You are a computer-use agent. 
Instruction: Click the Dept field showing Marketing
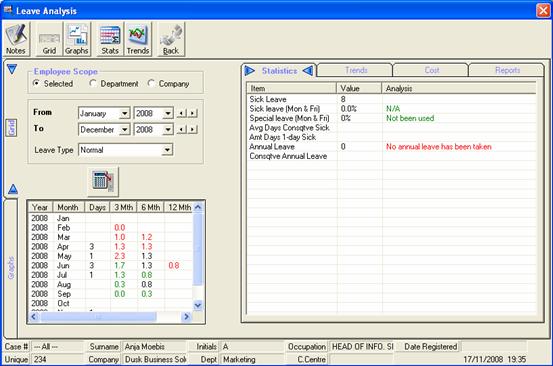(252, 359)
